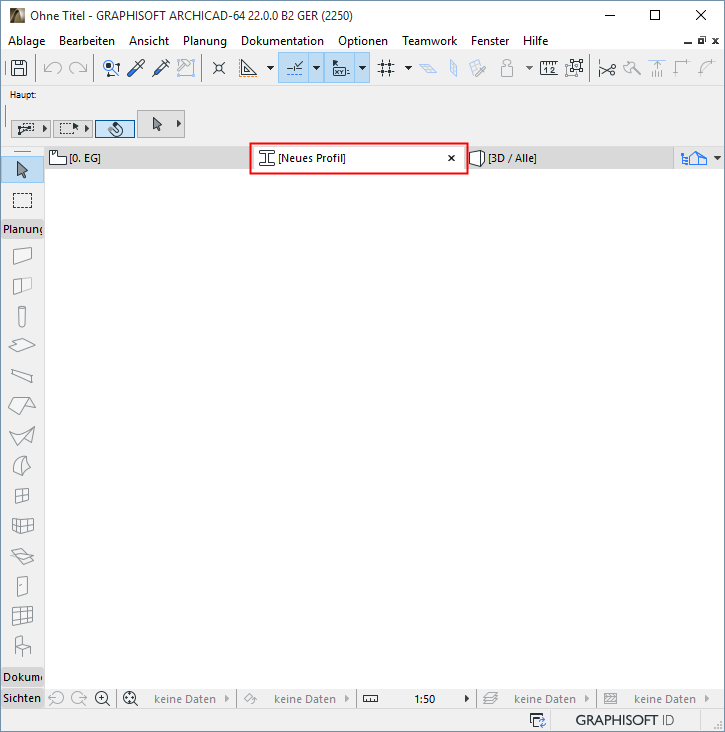Toggle the Magic Wand quick selection button

(115, 128)
